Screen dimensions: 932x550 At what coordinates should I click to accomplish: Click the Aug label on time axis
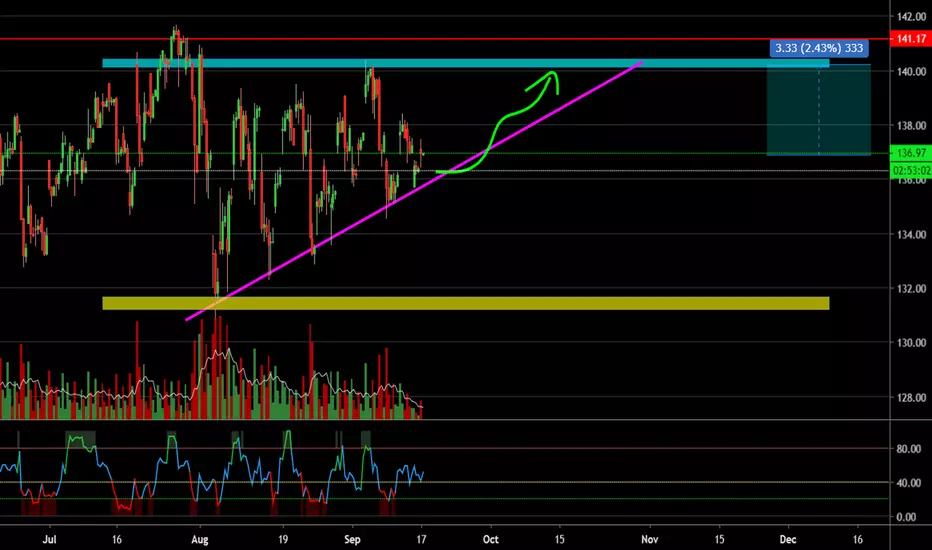(200, 539)
